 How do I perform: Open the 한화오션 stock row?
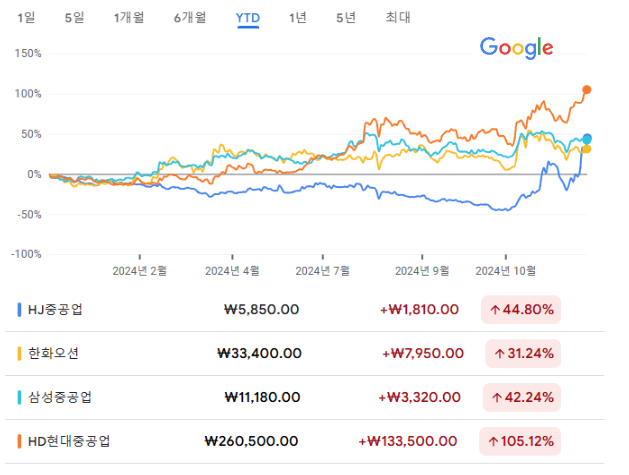click(x=304, y=354)
